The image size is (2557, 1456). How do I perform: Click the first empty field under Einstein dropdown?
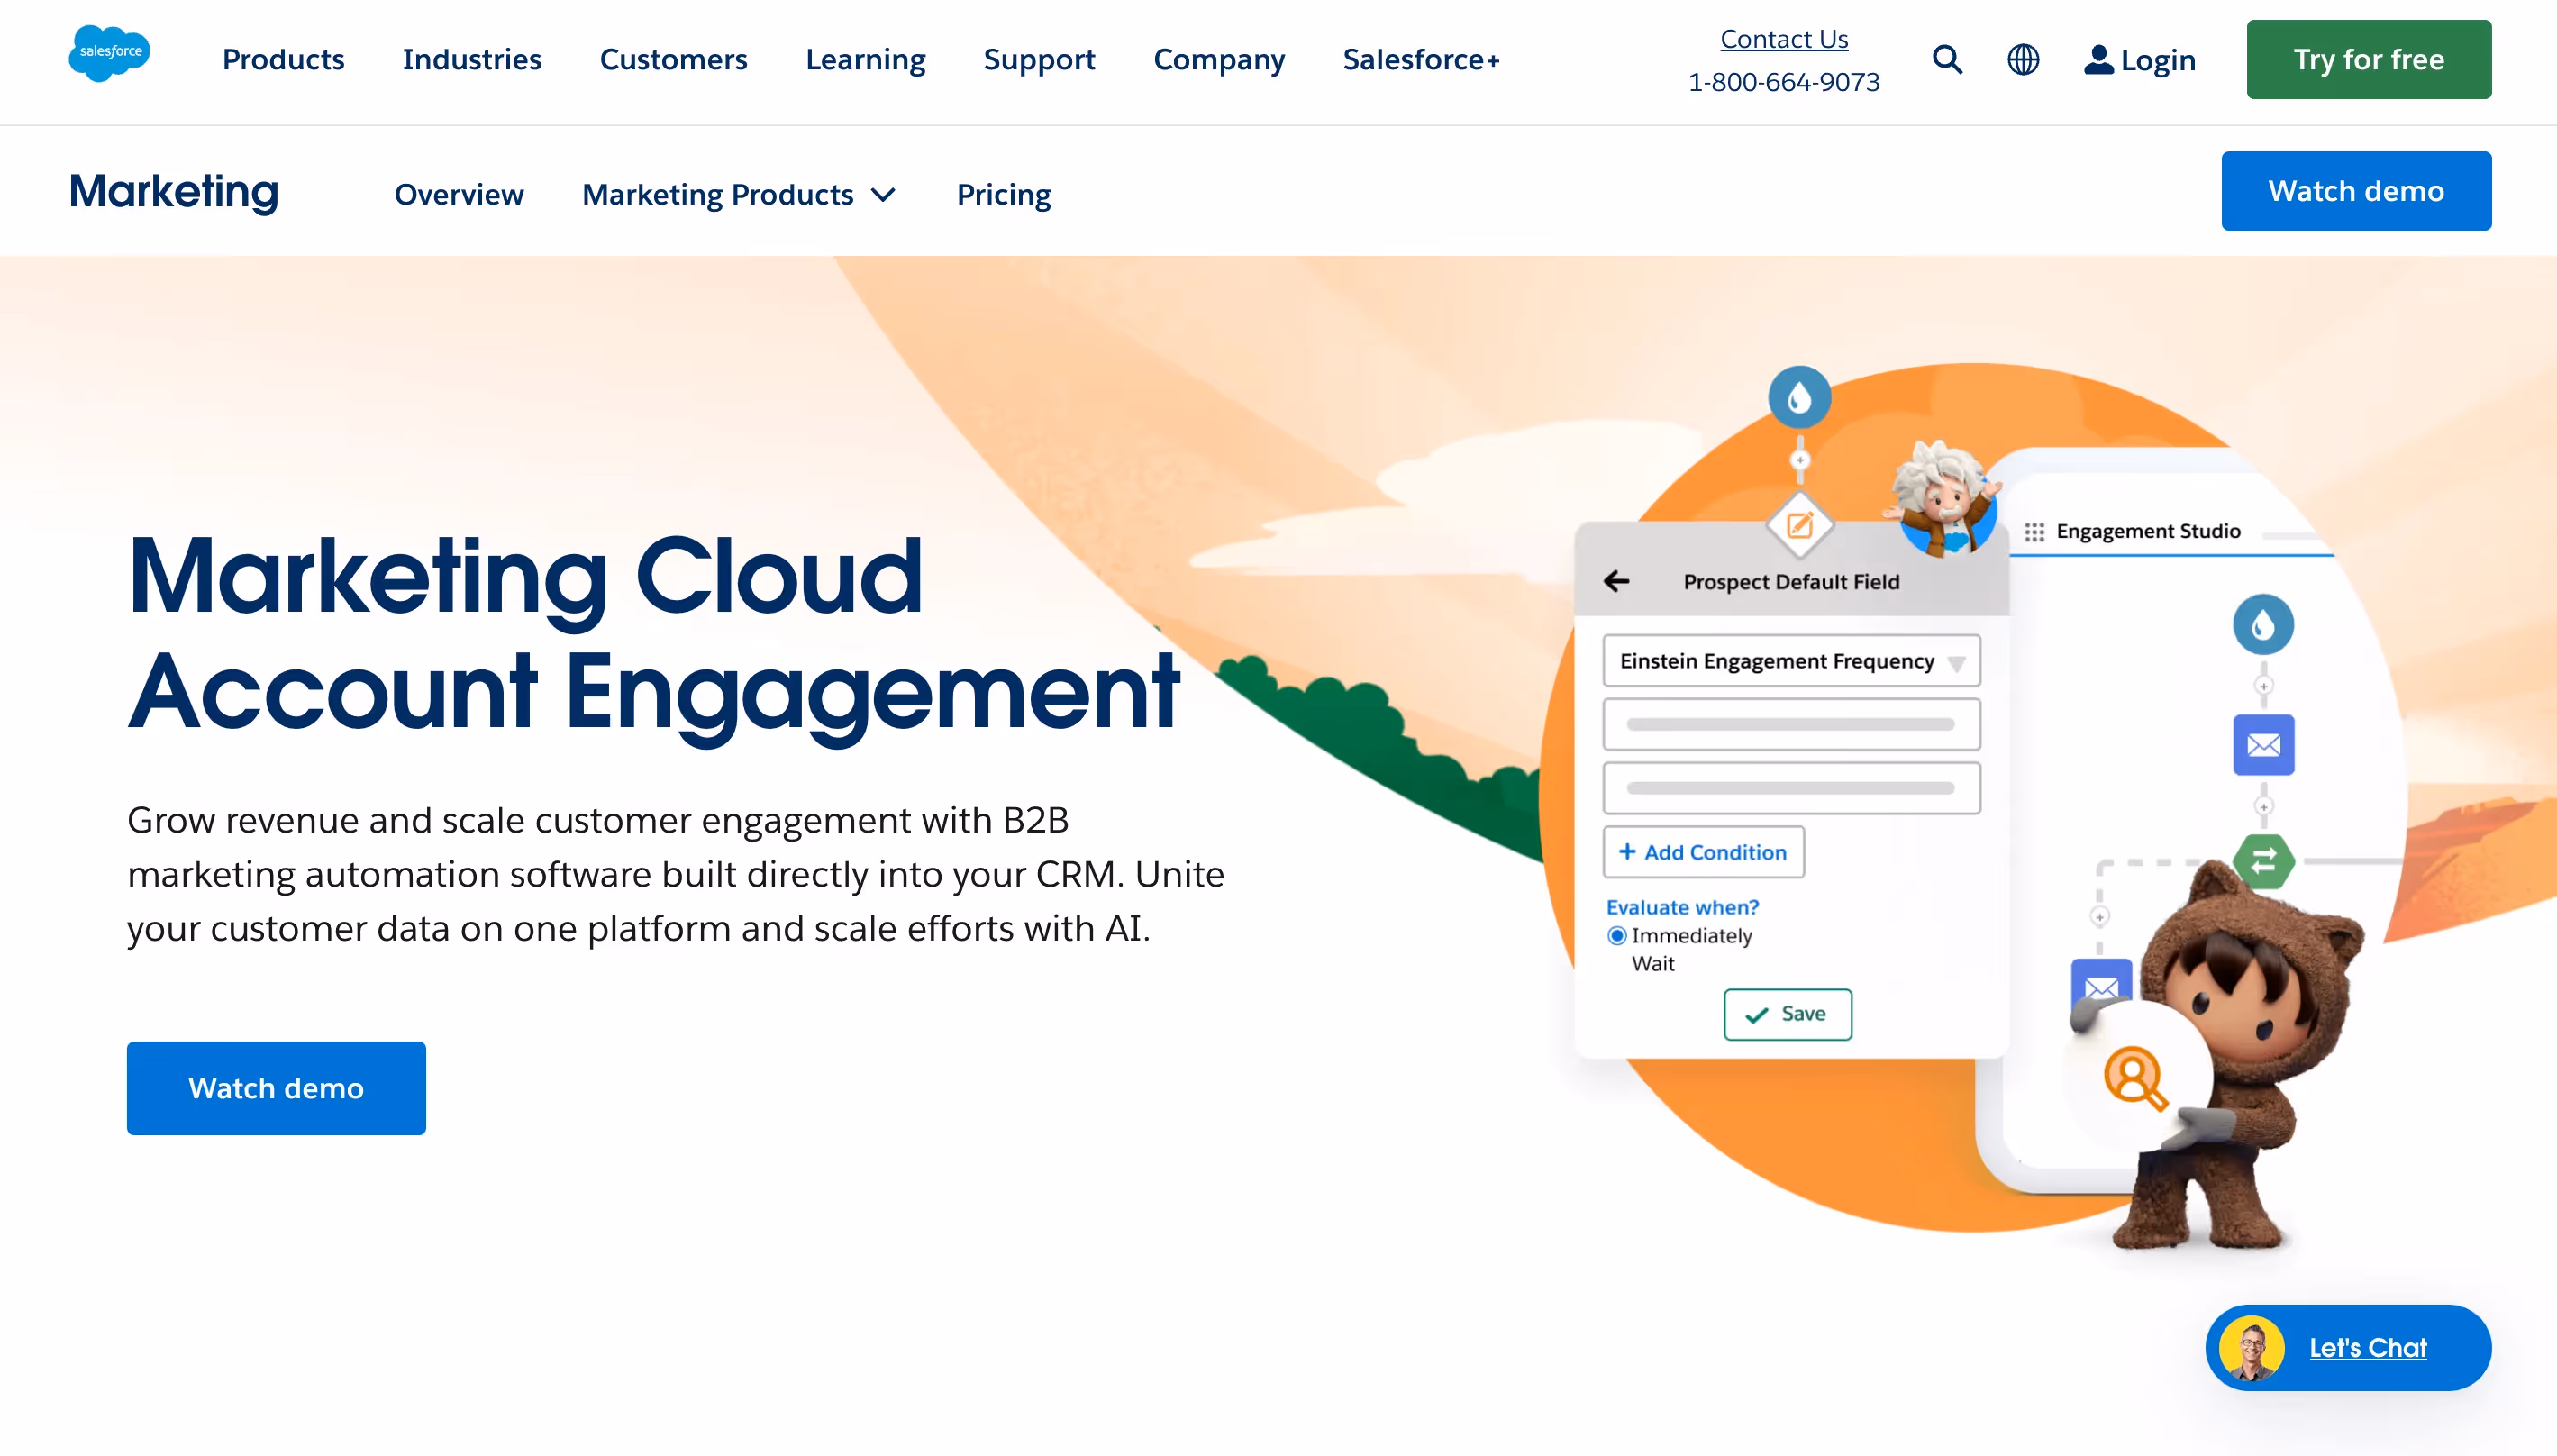1791,725
